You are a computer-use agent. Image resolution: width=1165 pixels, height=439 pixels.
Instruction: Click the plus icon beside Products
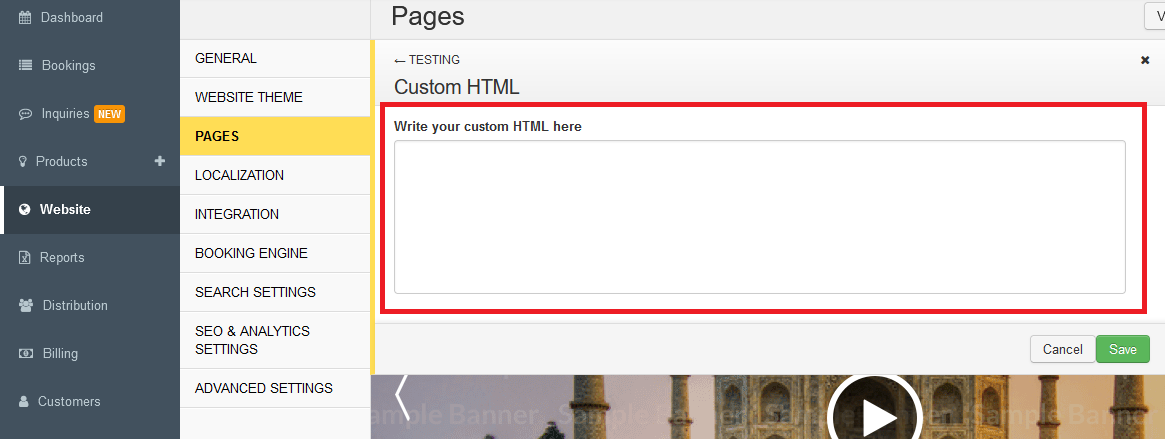[x=159, y=161]
